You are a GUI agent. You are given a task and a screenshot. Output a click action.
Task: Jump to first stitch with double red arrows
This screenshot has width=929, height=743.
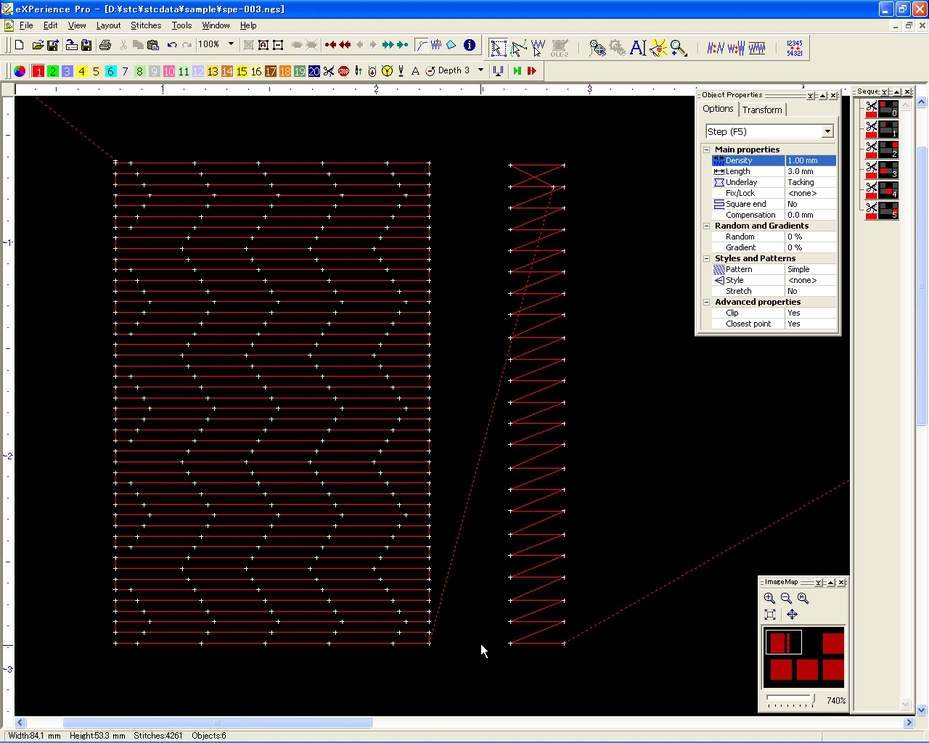[345, 45]
